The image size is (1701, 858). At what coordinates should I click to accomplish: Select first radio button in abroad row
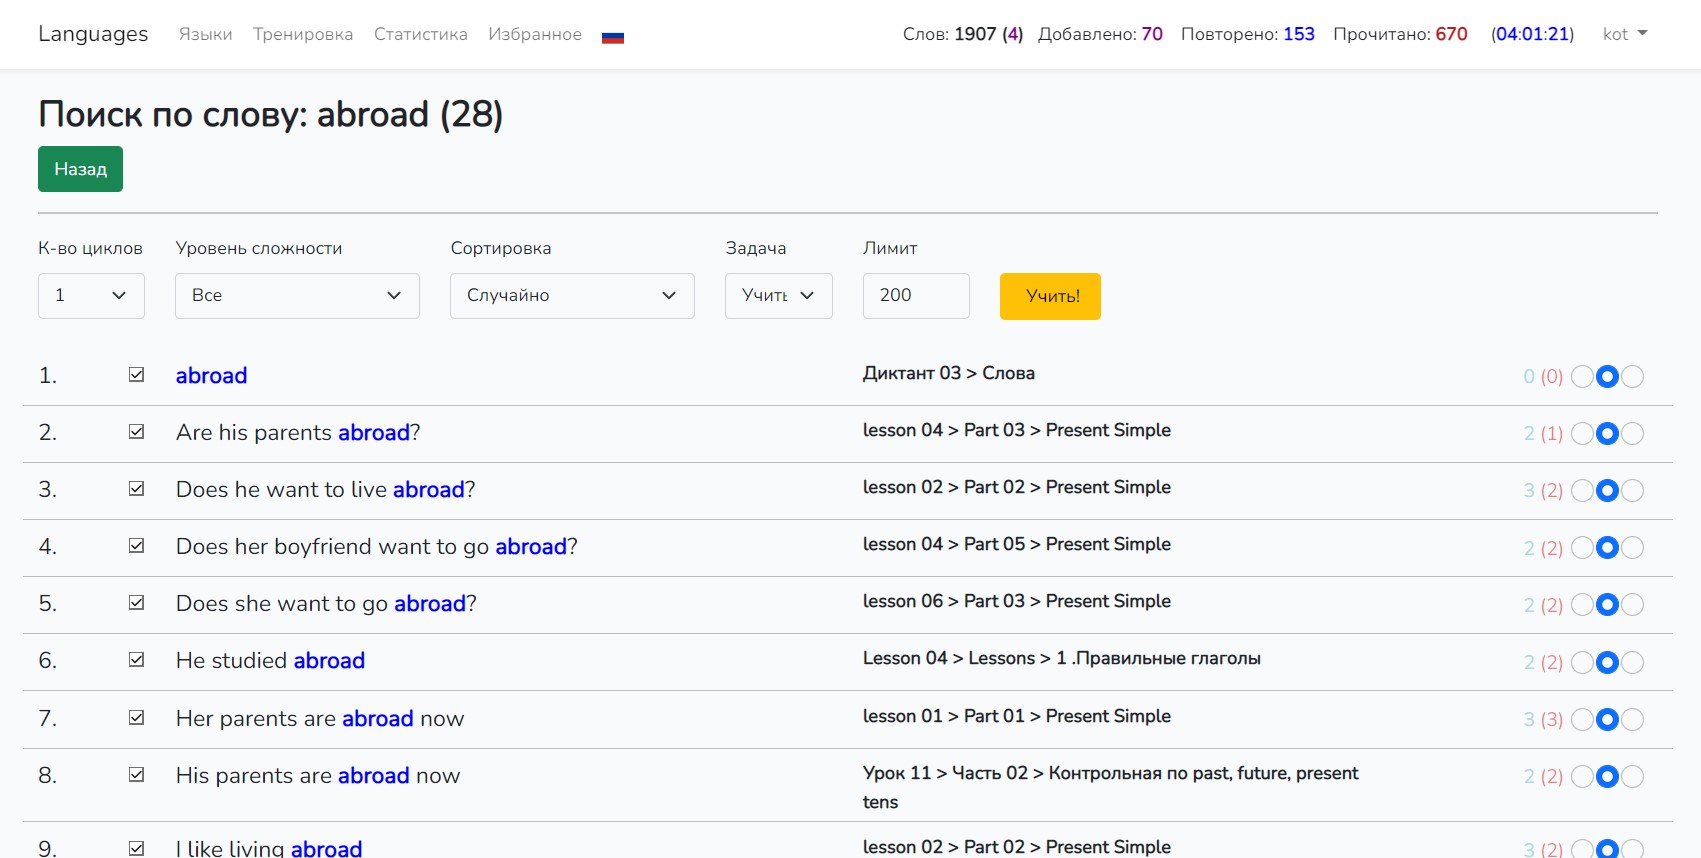(x=1582, y=377)
